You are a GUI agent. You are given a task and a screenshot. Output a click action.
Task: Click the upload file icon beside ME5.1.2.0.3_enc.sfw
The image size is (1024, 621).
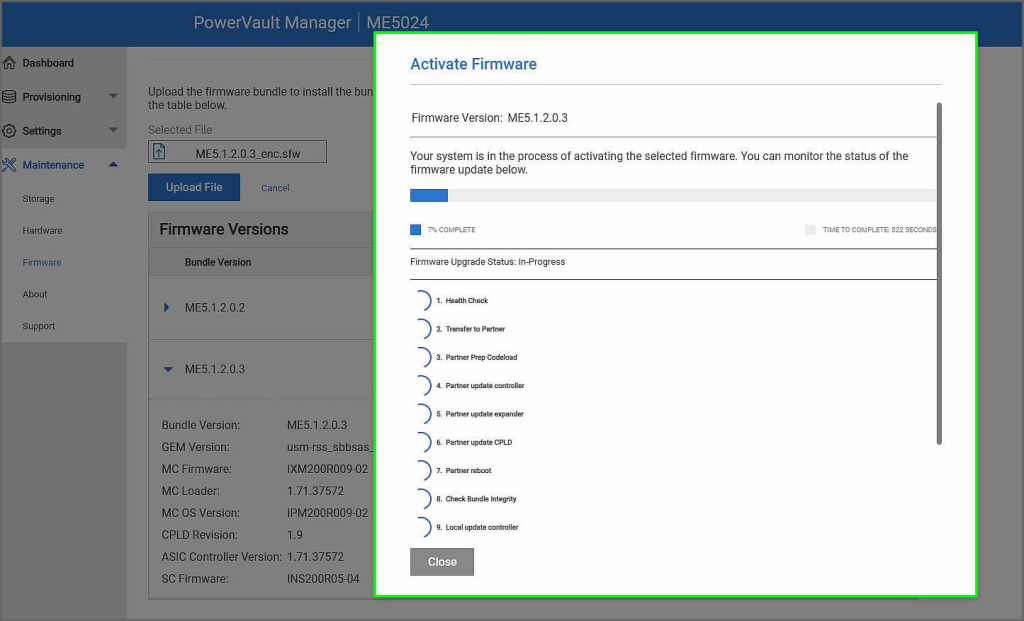coord(160,153)
